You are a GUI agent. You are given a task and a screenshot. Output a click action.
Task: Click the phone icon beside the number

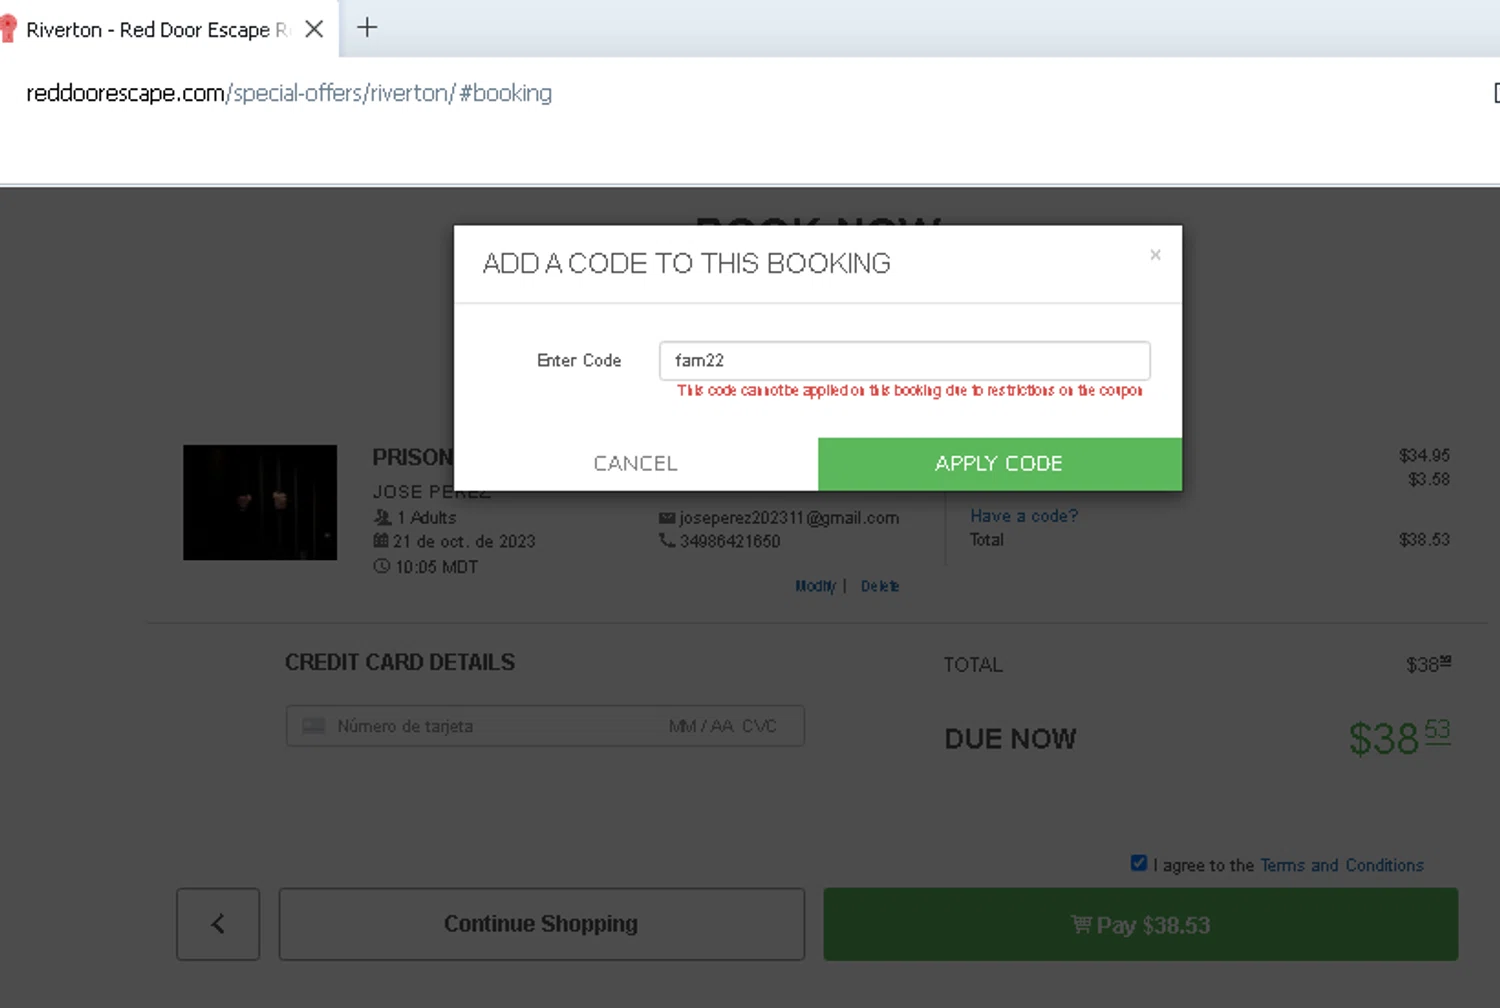click(x=667, y=541)
